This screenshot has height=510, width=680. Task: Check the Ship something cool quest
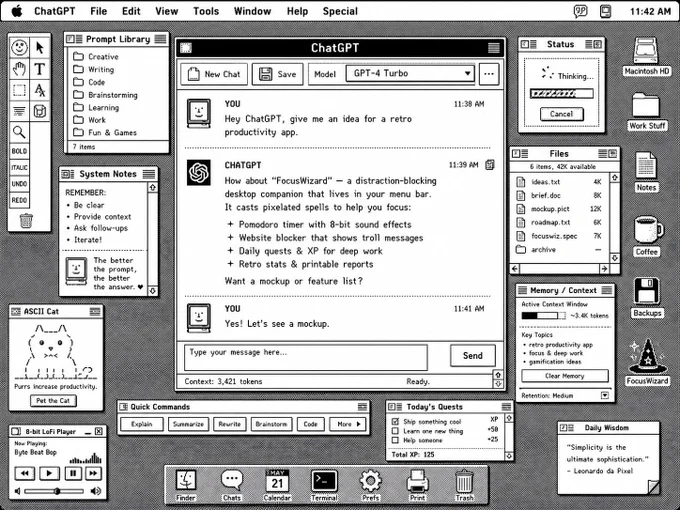pos(395,421)
